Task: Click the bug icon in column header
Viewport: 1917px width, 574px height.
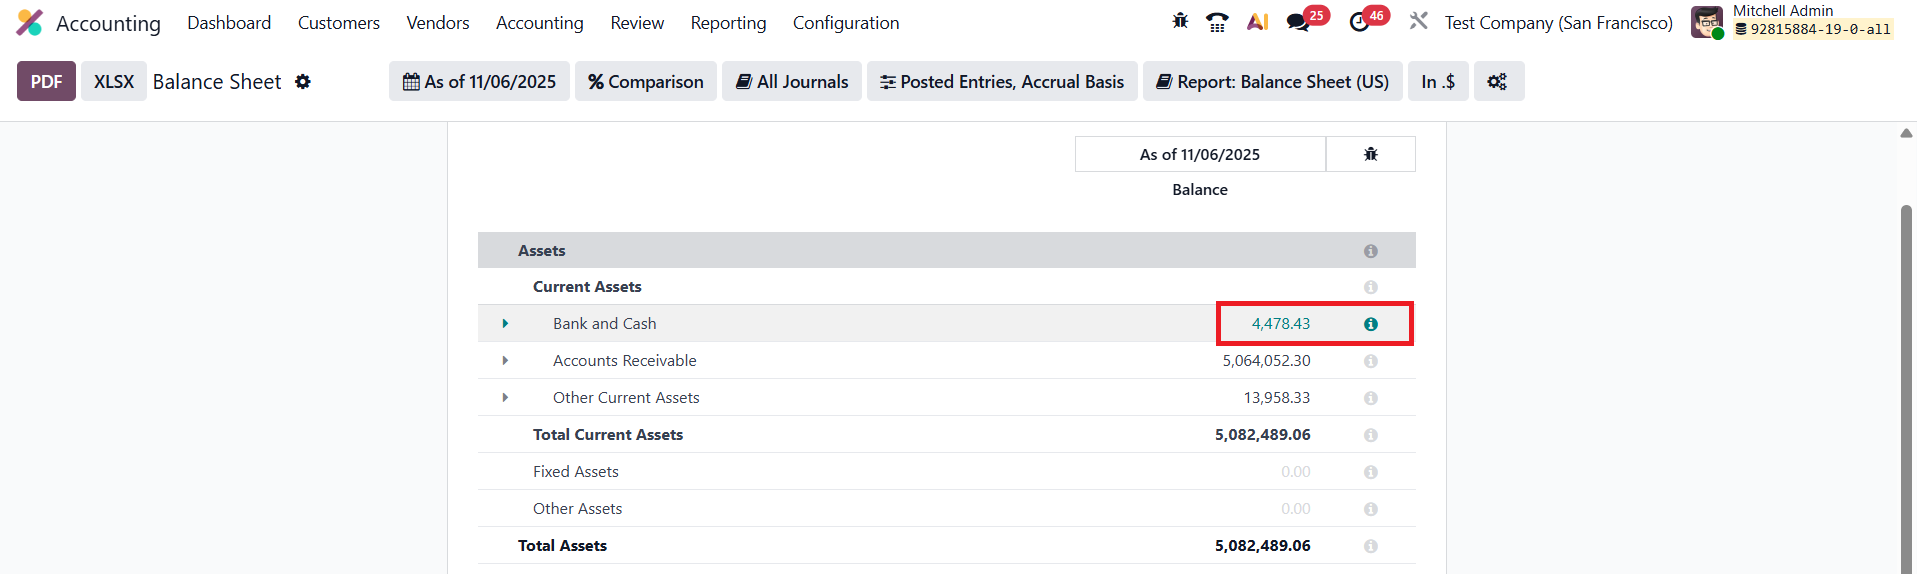Action: click(x=1370, y=154)
